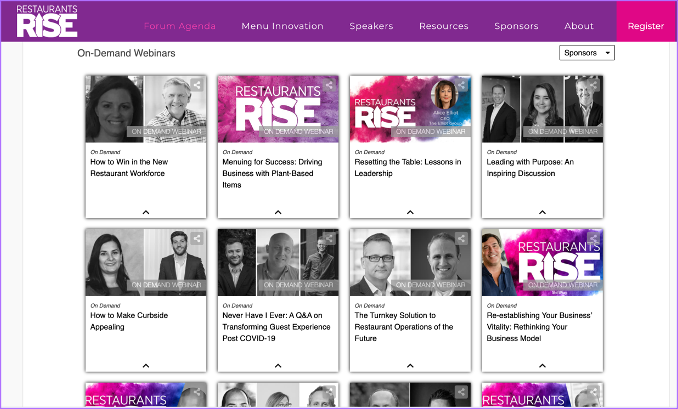Open How to Win in the New Restaurant Workforce title
This screenshot has width=678, height=409.
(x=129, y=167)
